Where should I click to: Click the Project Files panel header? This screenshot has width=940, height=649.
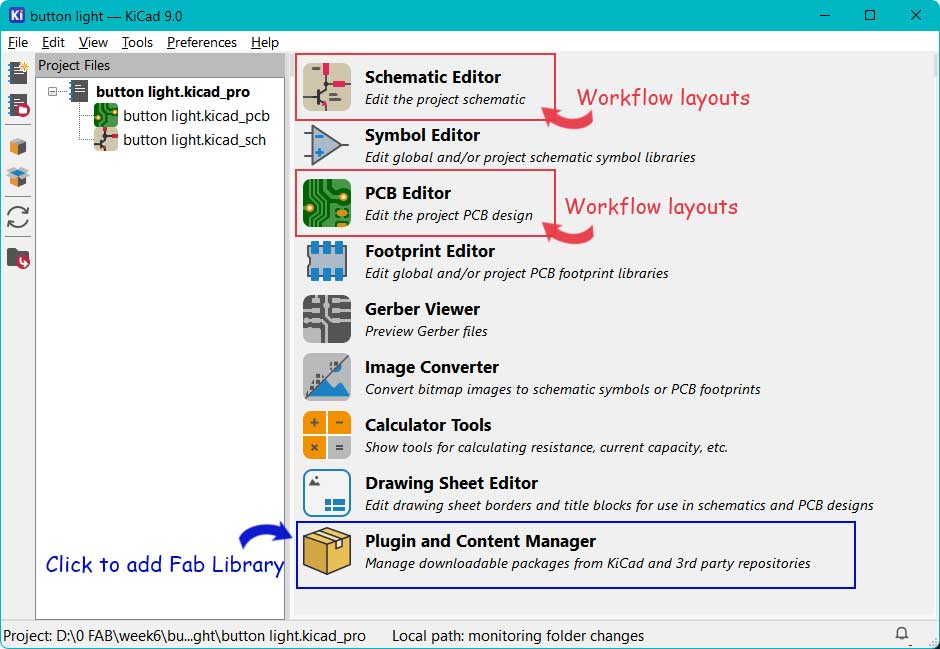point(160,65)
